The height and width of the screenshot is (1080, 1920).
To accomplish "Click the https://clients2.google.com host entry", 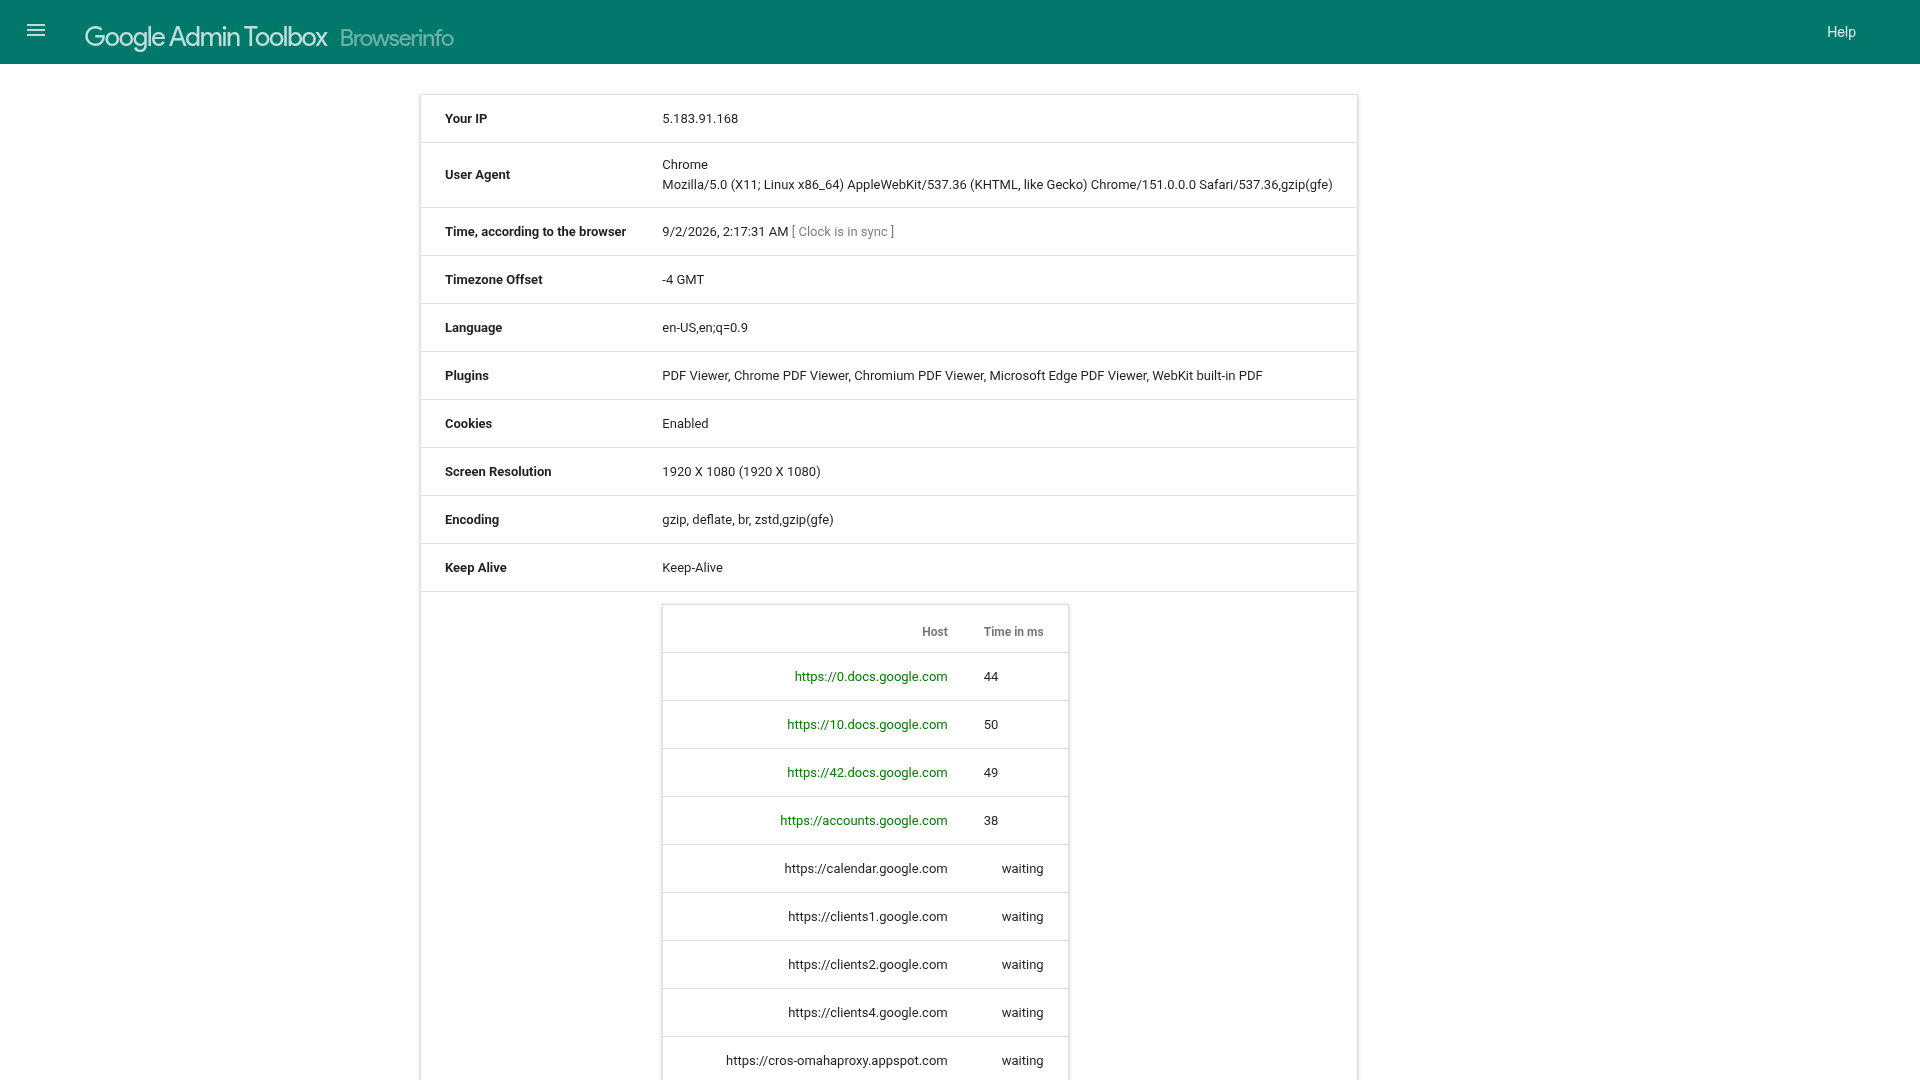I will 868,965.
